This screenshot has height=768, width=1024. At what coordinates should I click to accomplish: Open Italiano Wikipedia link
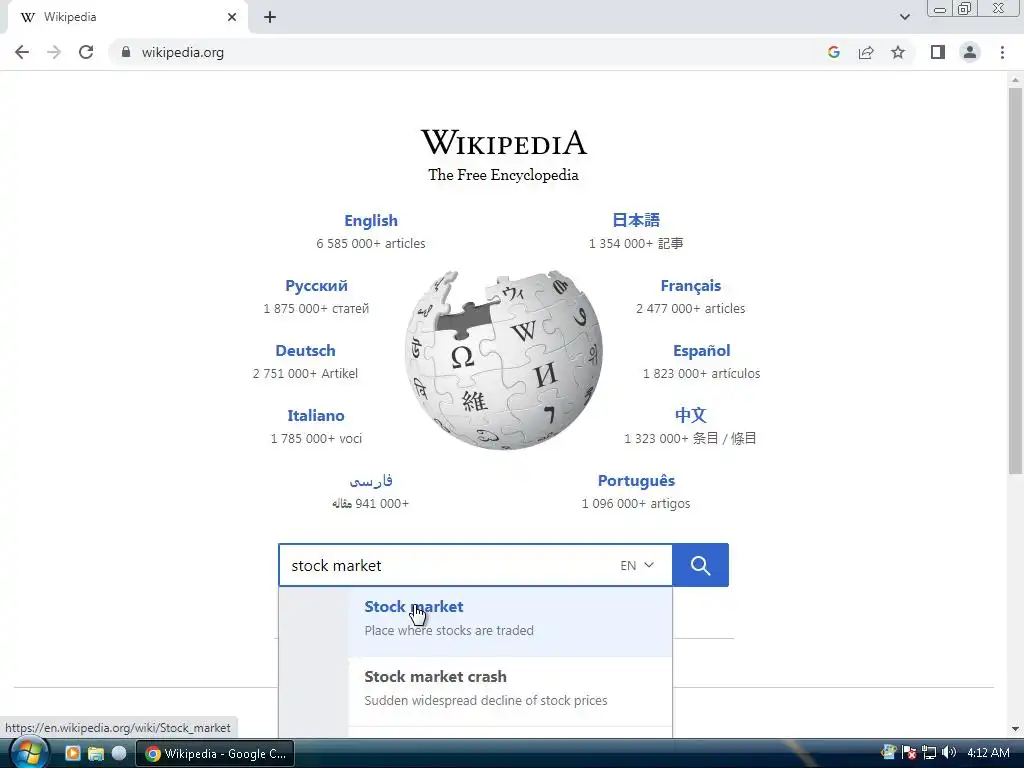click(316, 415)
